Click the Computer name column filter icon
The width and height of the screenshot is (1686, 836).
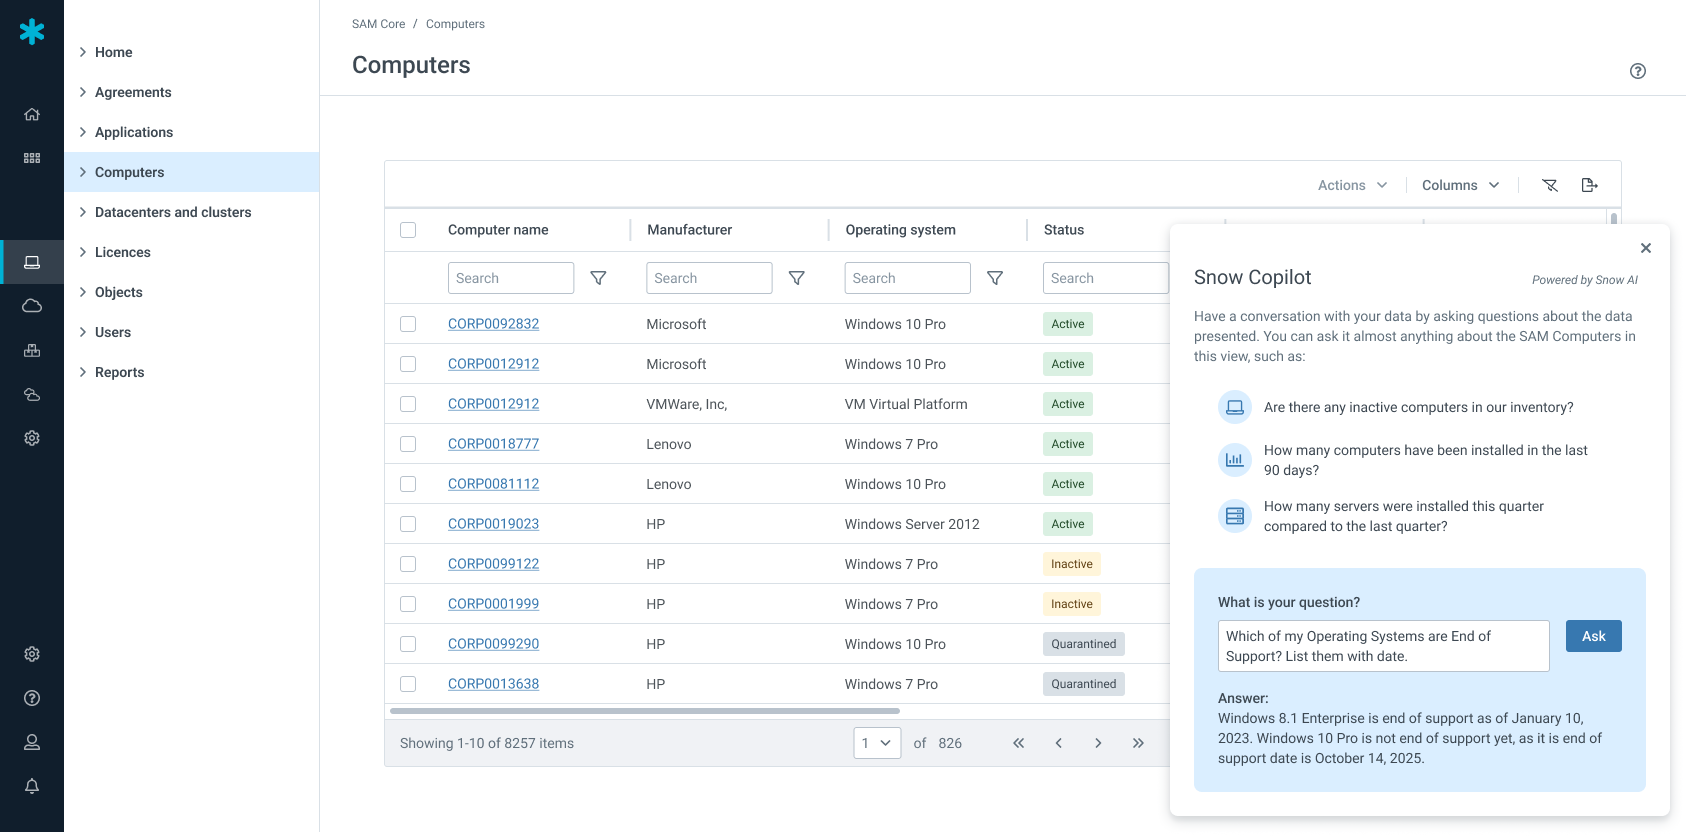[x=598, y=278]
